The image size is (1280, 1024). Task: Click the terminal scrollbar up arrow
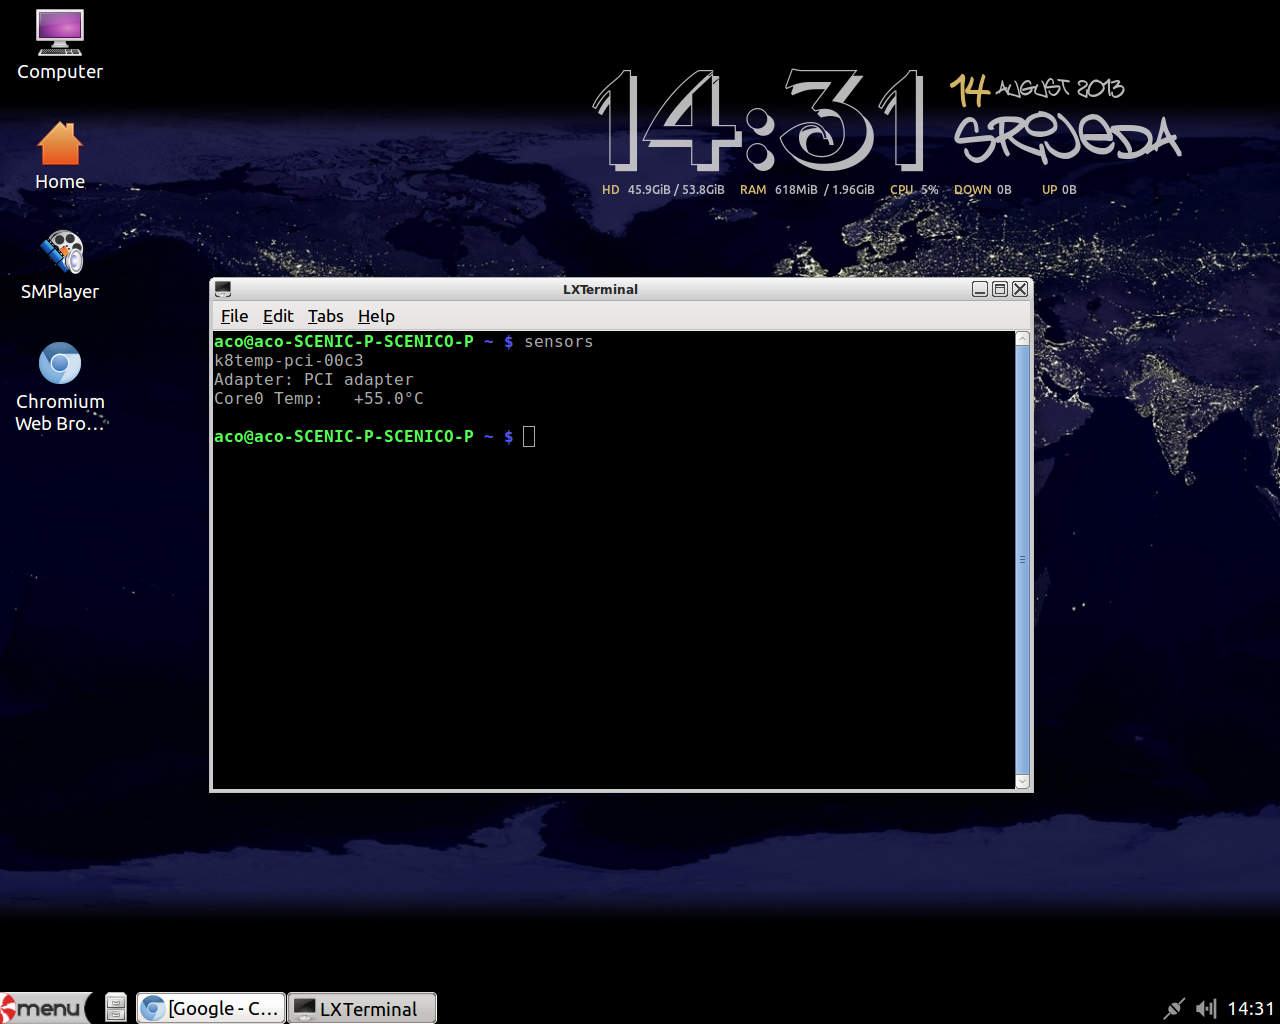[1022, 339]
